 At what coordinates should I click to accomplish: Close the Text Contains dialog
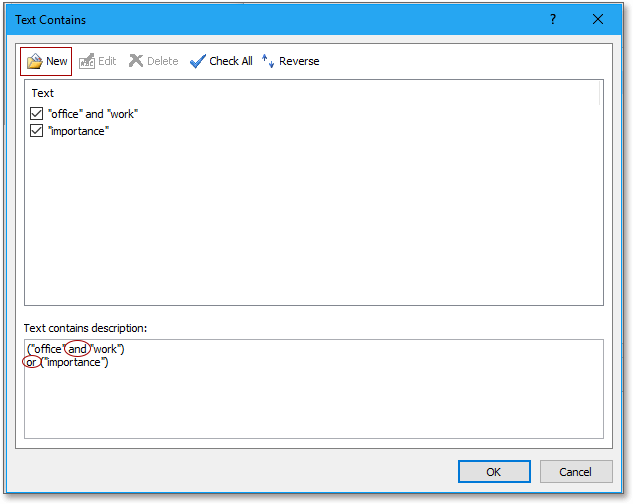pos(598,19)
